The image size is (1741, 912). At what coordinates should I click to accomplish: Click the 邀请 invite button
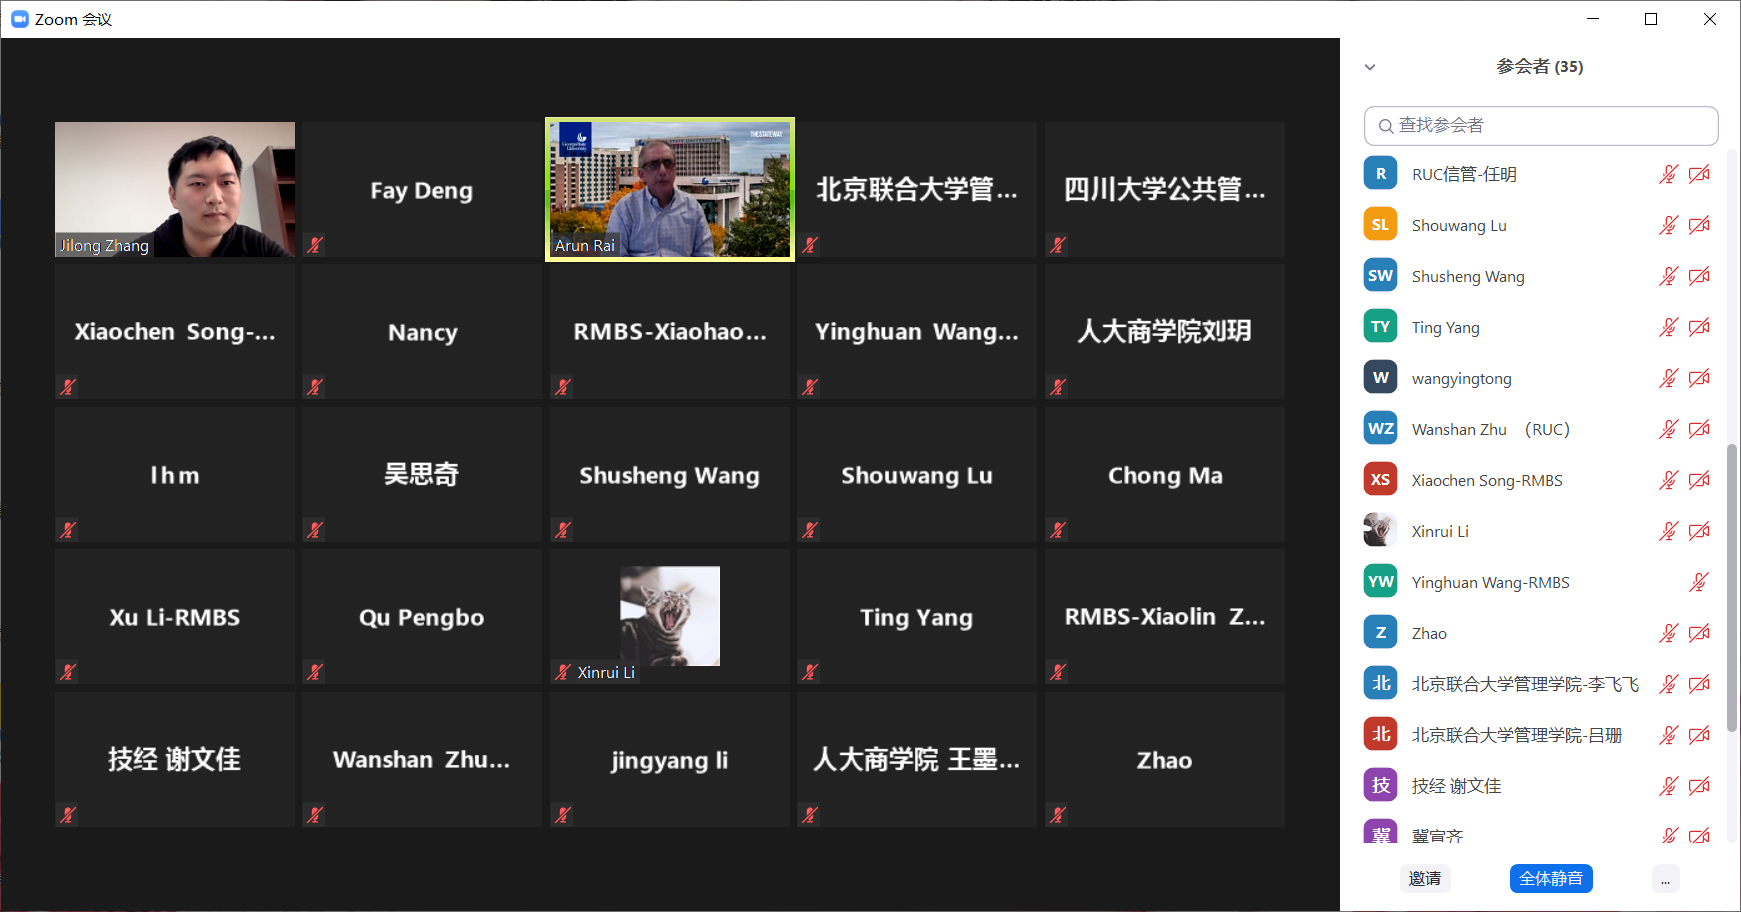point(1424,879)
